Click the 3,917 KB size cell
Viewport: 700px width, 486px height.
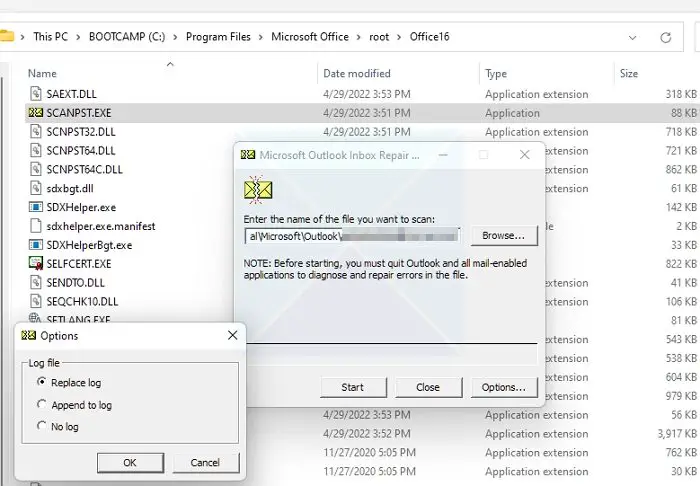click(x=676, y=433)
